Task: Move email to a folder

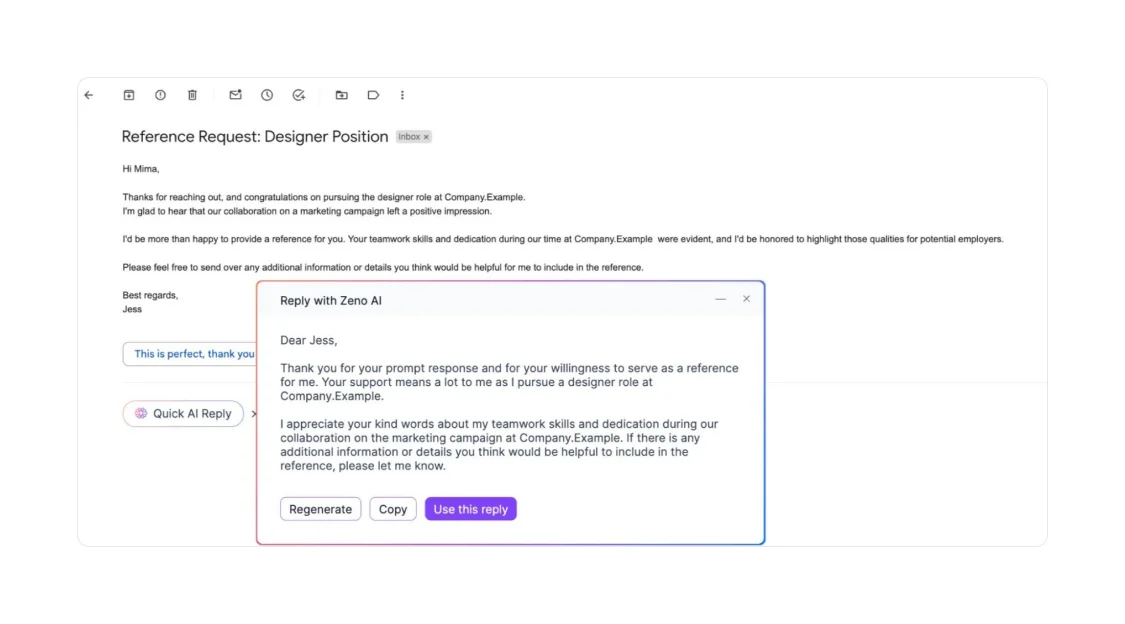Action: pyautogui.click(x=342, y=95)
